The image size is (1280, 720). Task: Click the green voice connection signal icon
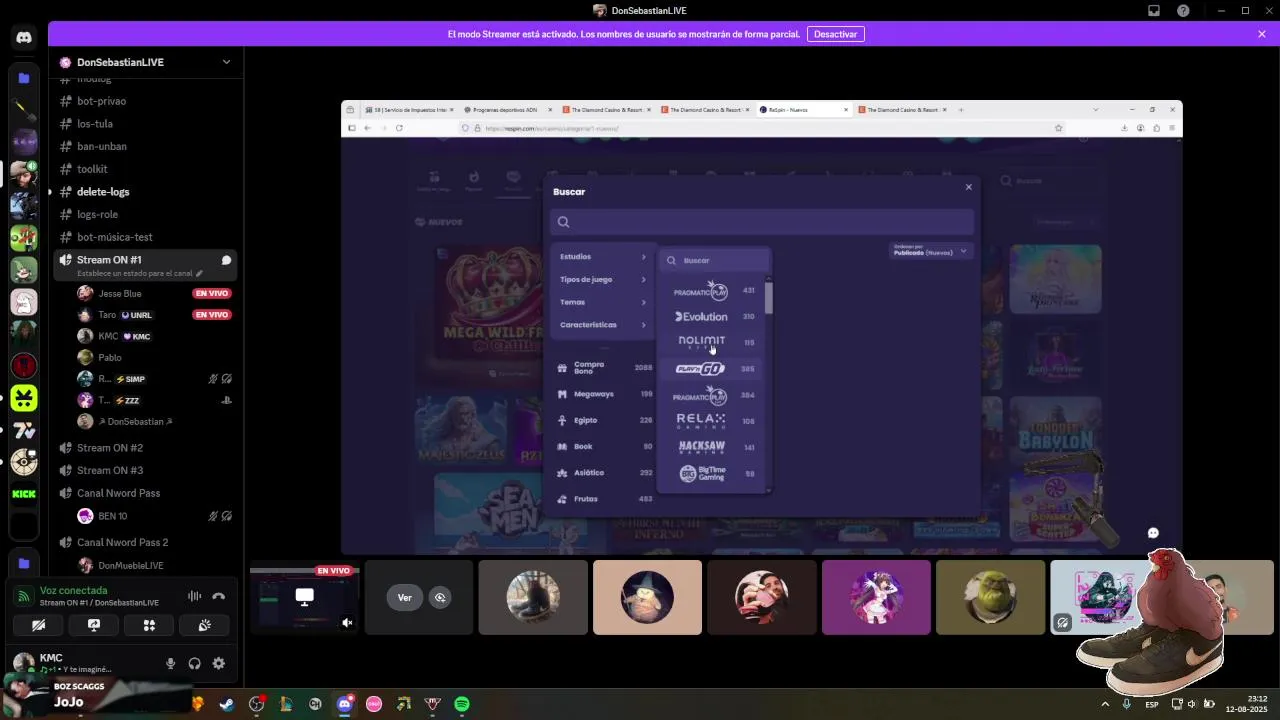[x=24, y=597]
